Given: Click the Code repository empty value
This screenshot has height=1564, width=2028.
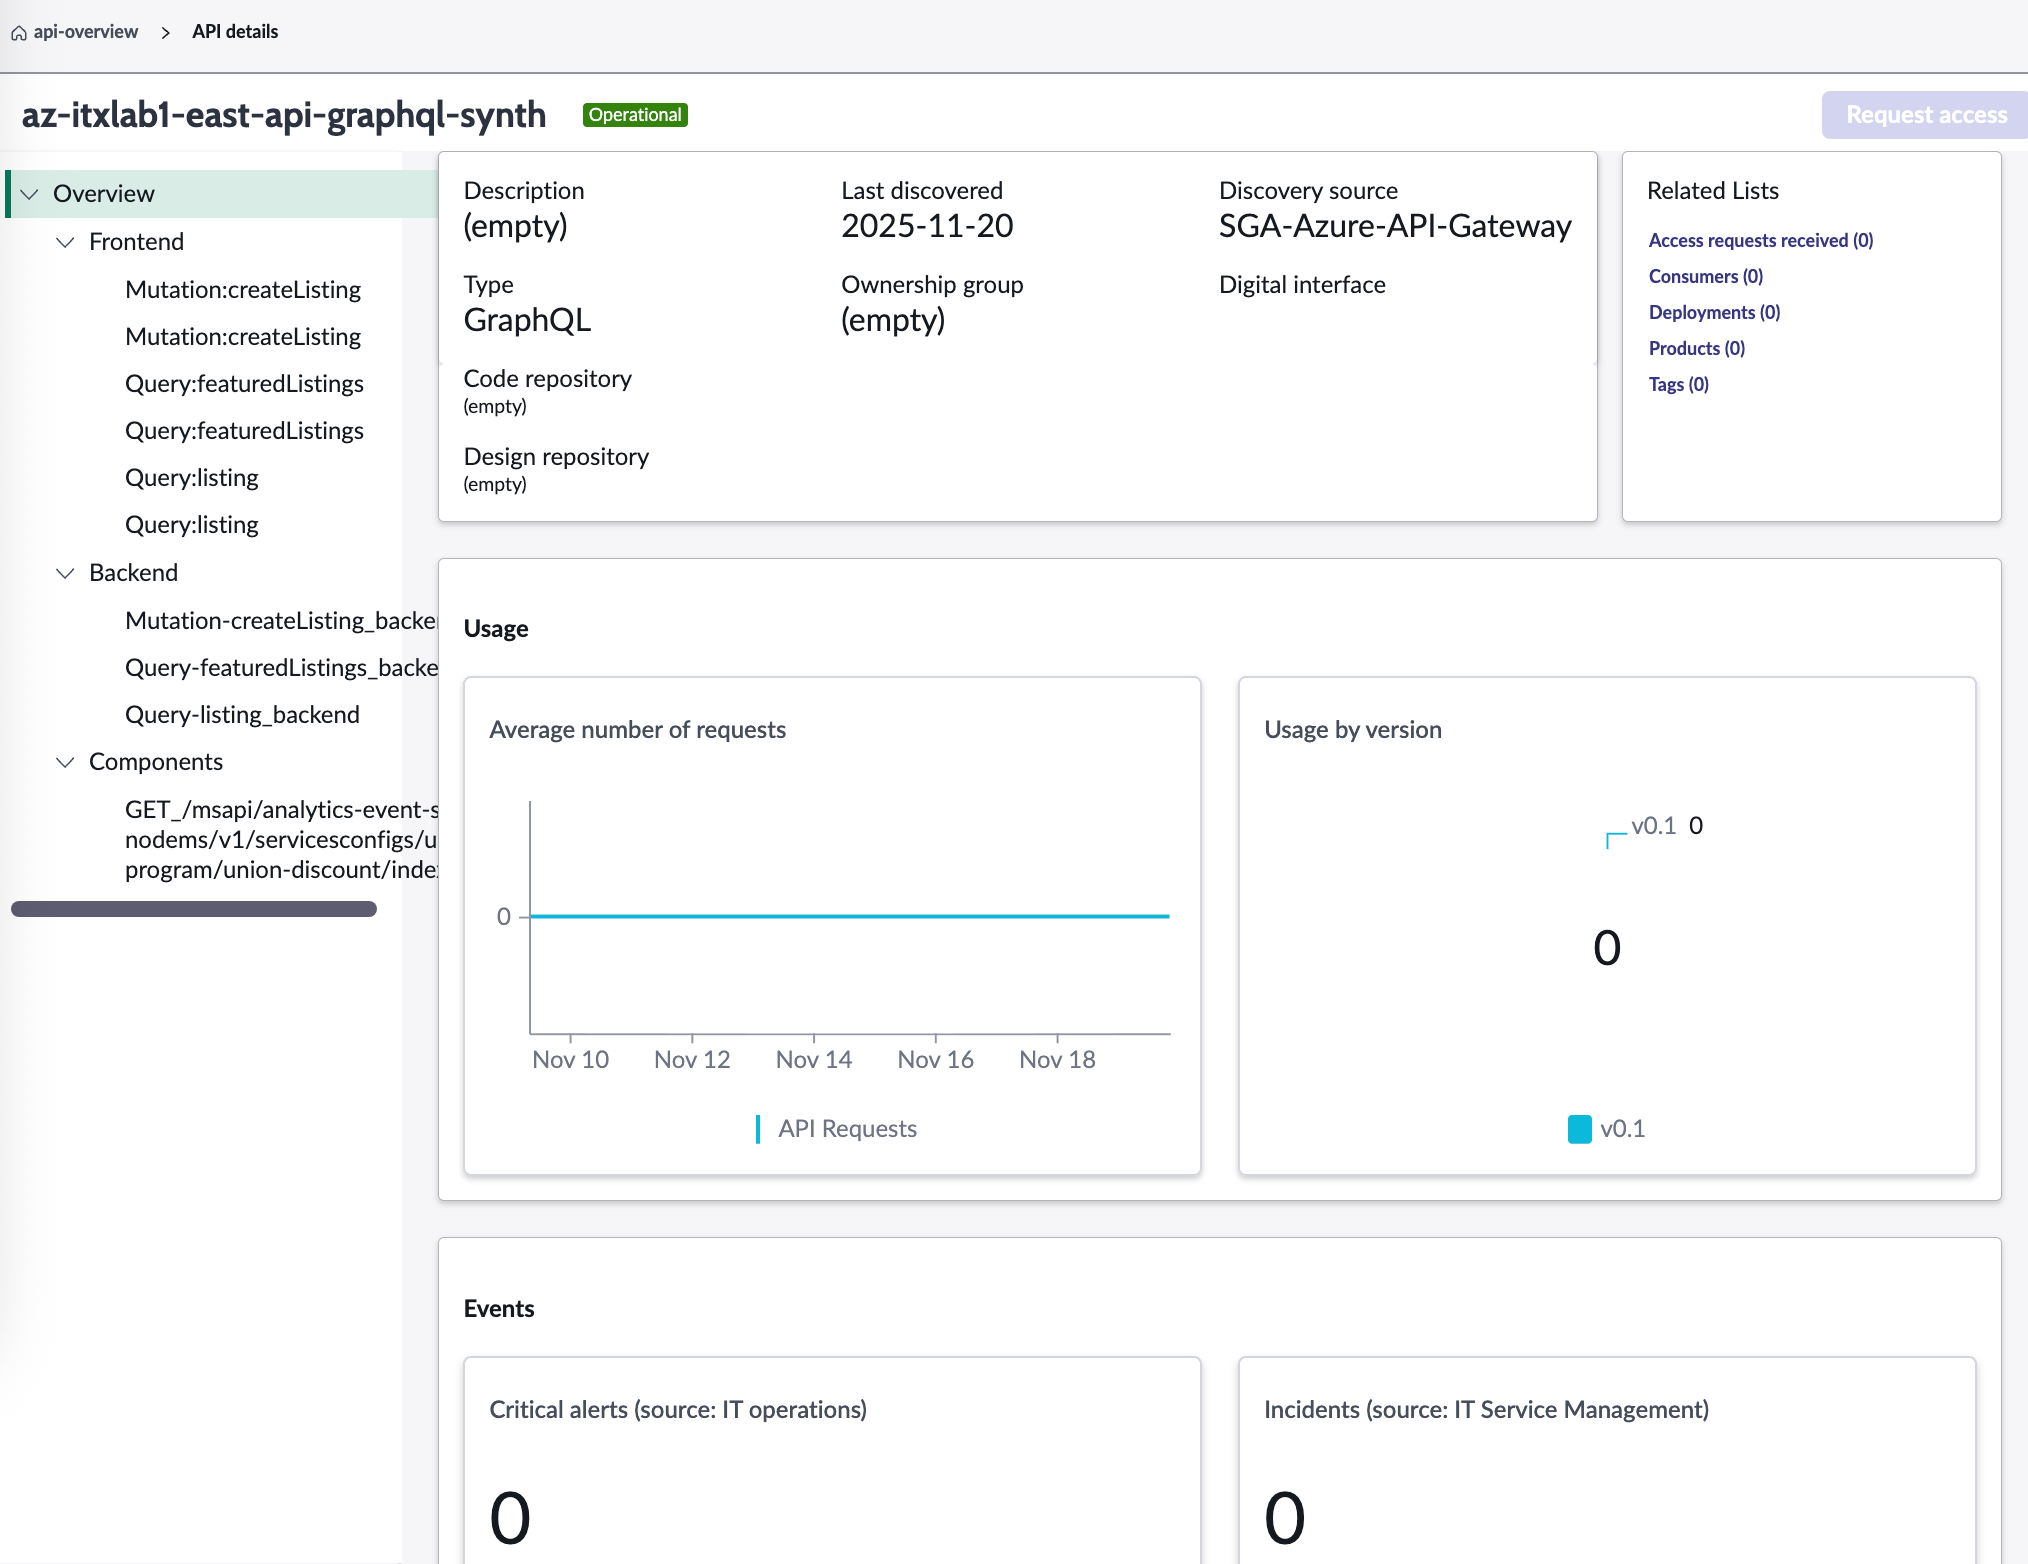Looking at the screenshot, I should (x=495, y=407).
